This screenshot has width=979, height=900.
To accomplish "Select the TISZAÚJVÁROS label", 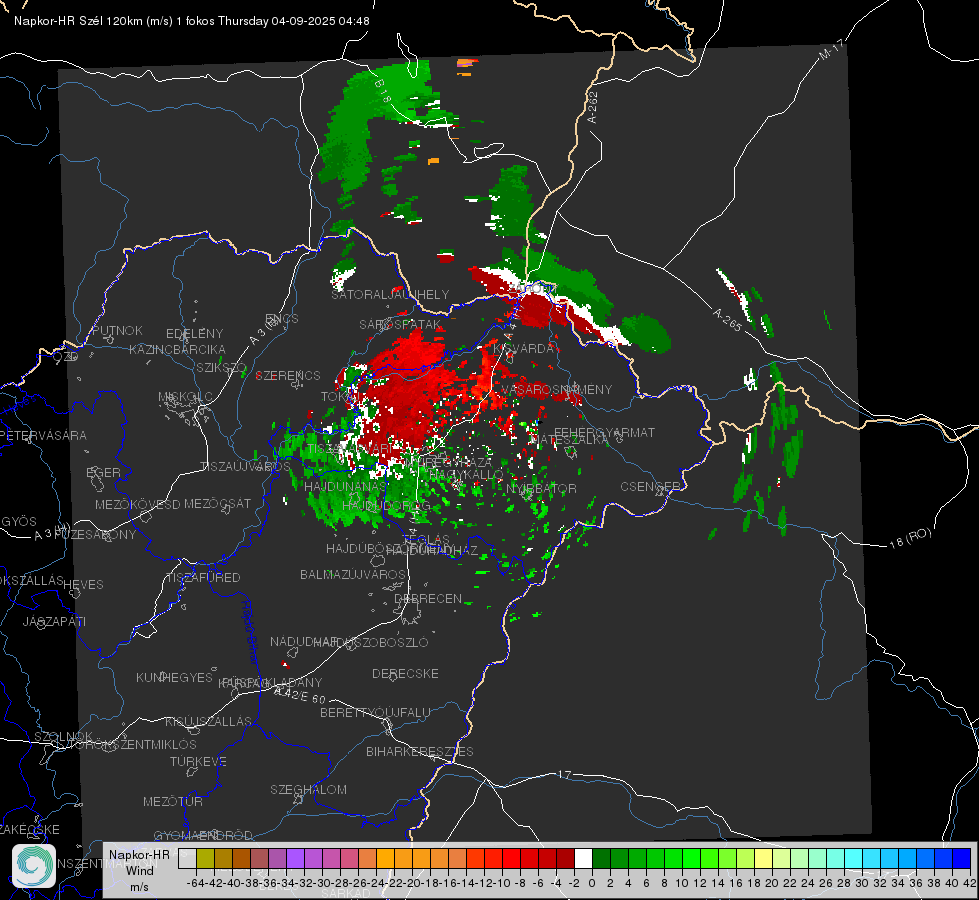I will click(x=245, y=467).
